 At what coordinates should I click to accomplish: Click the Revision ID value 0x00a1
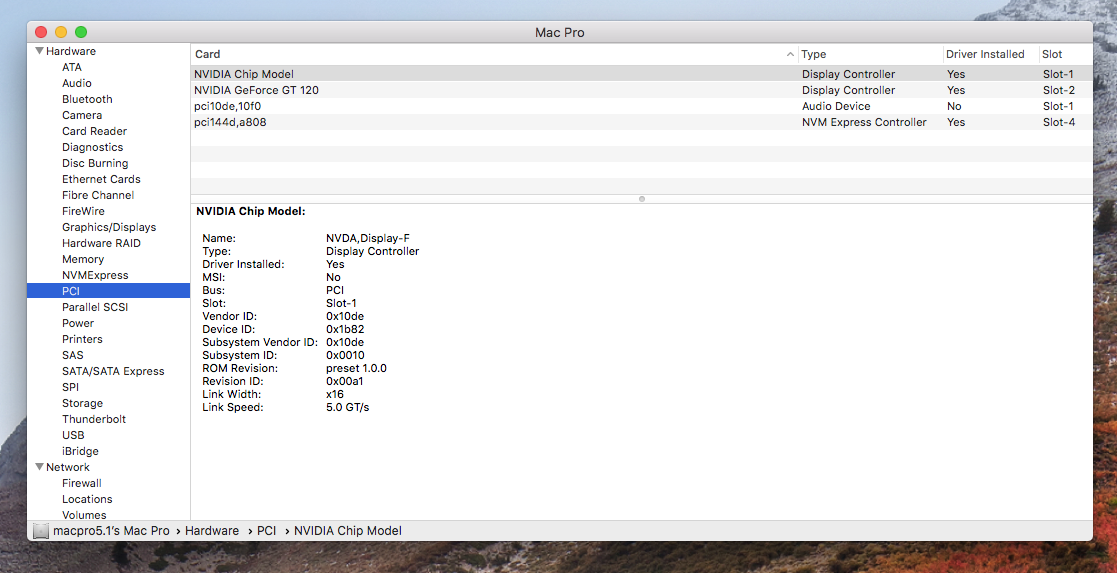click(x=345, y=381)
